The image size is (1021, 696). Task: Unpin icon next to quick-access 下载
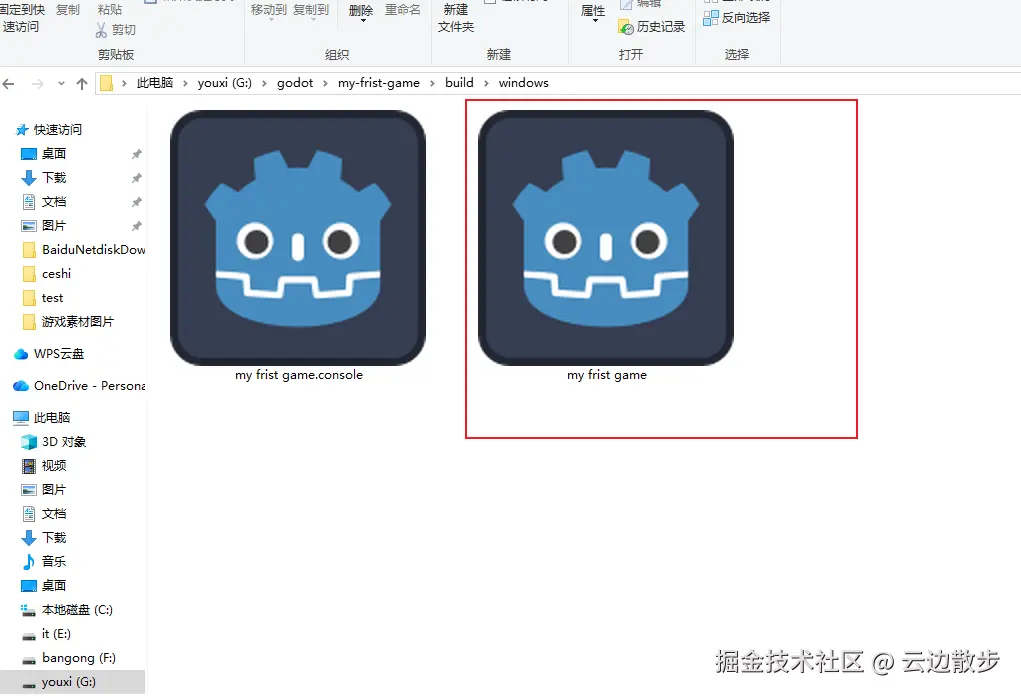pos(137,178)
